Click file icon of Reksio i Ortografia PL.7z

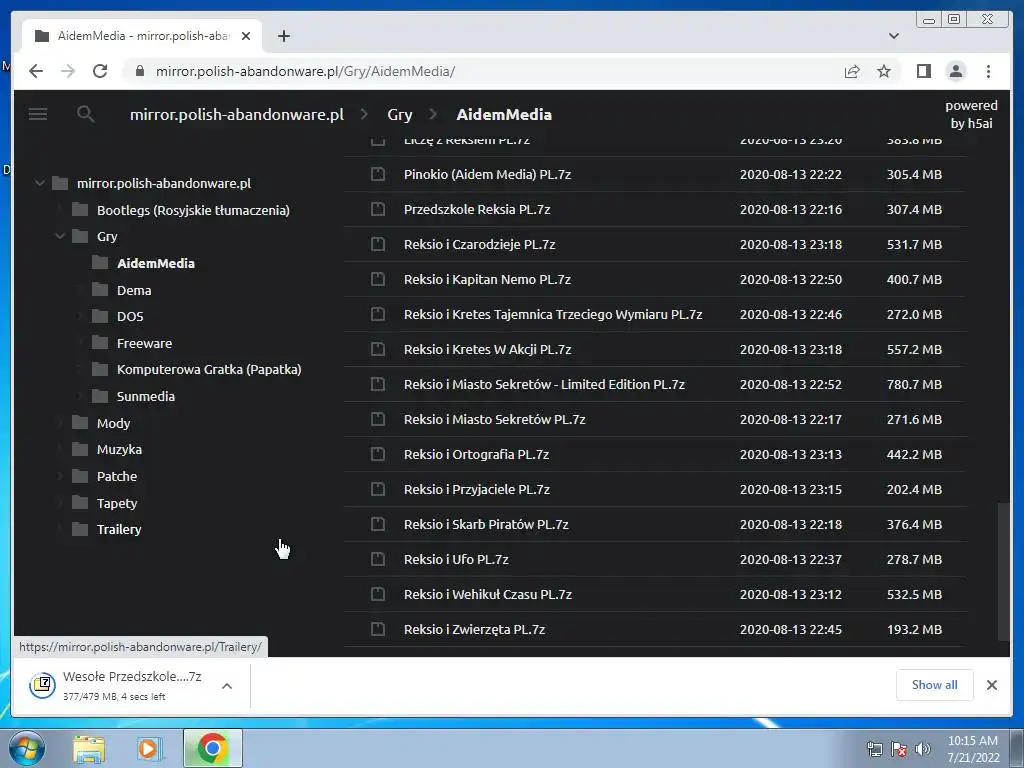click(x=377, y=454)
